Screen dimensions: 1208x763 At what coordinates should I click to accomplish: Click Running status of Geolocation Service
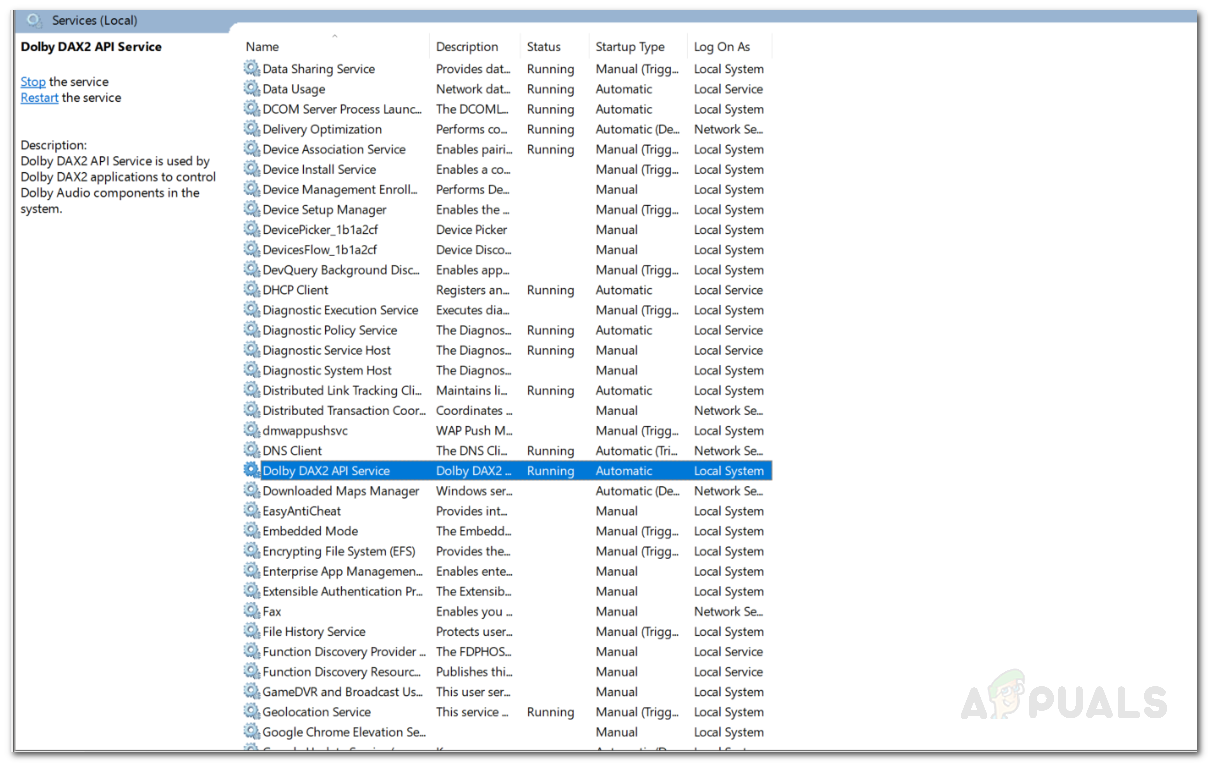point(551,712)
